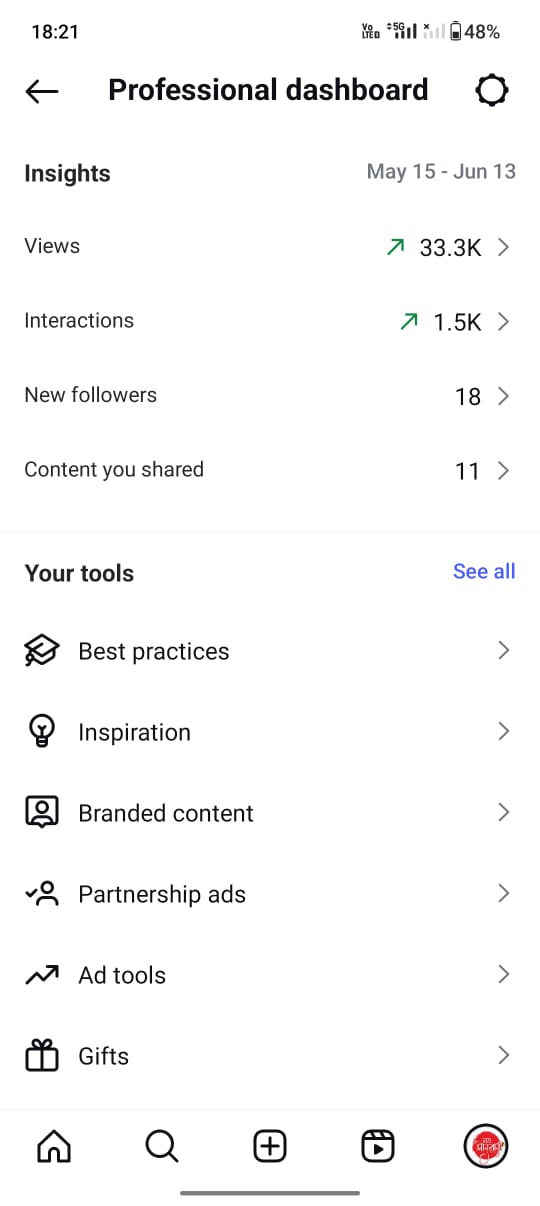540x1206 pixels.
Task: Tap the Inspiration lightbulb icon
Action: click(x=42, y=732)
